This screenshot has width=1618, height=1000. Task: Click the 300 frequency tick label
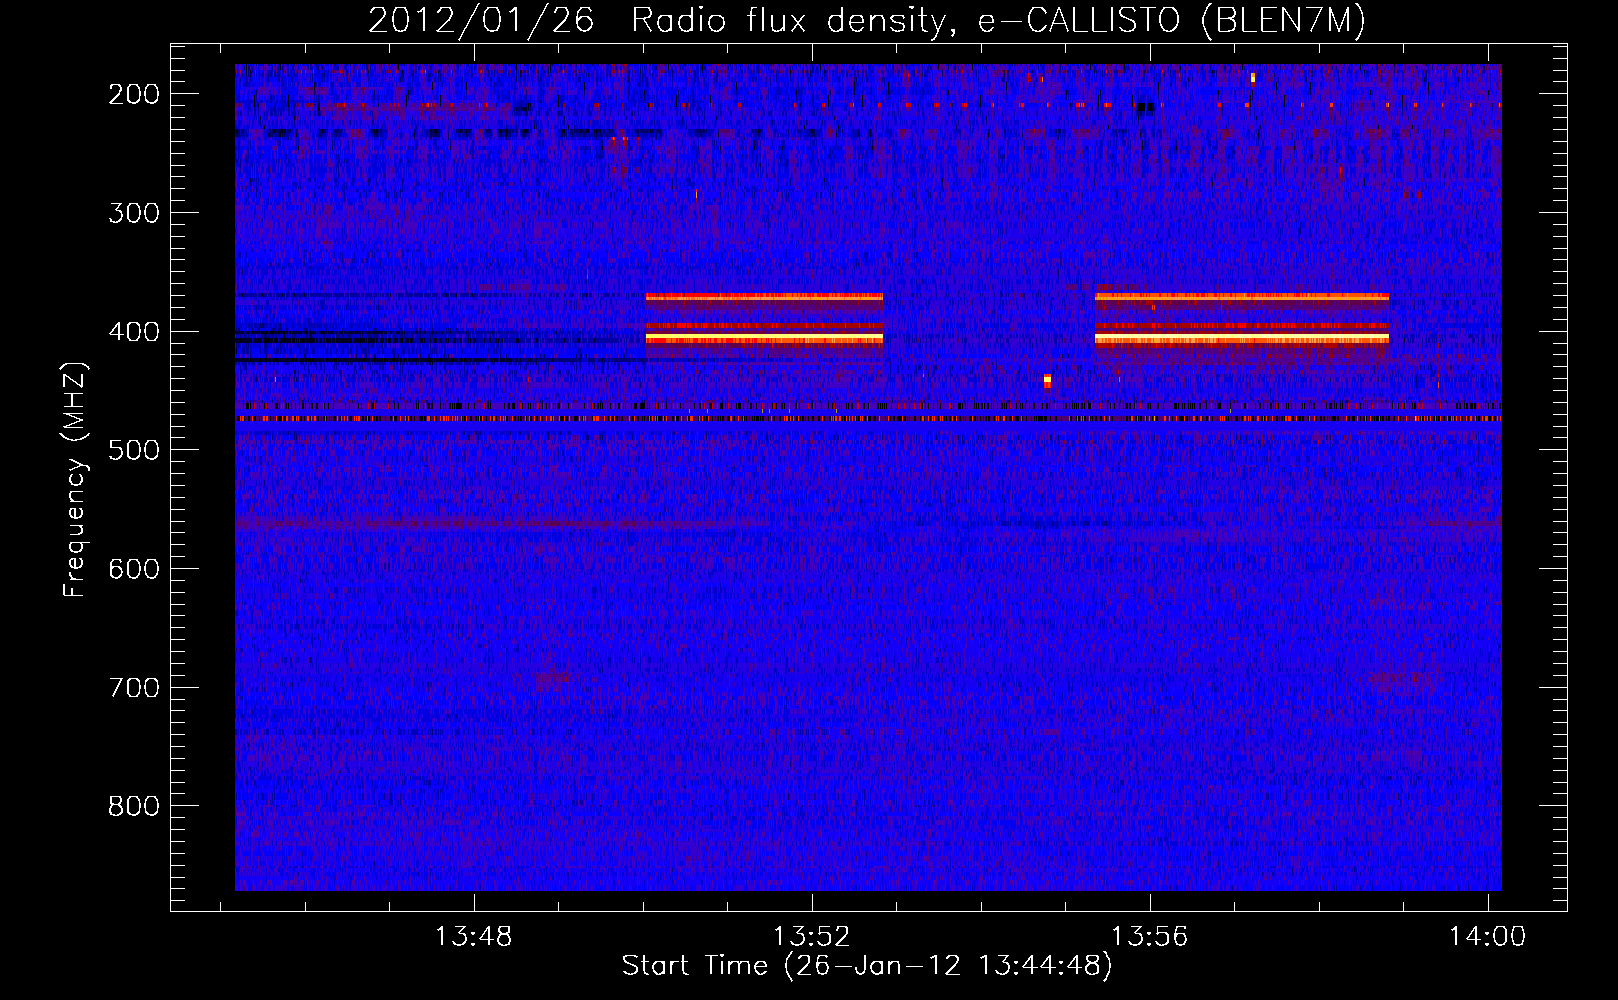click(134, 213)
